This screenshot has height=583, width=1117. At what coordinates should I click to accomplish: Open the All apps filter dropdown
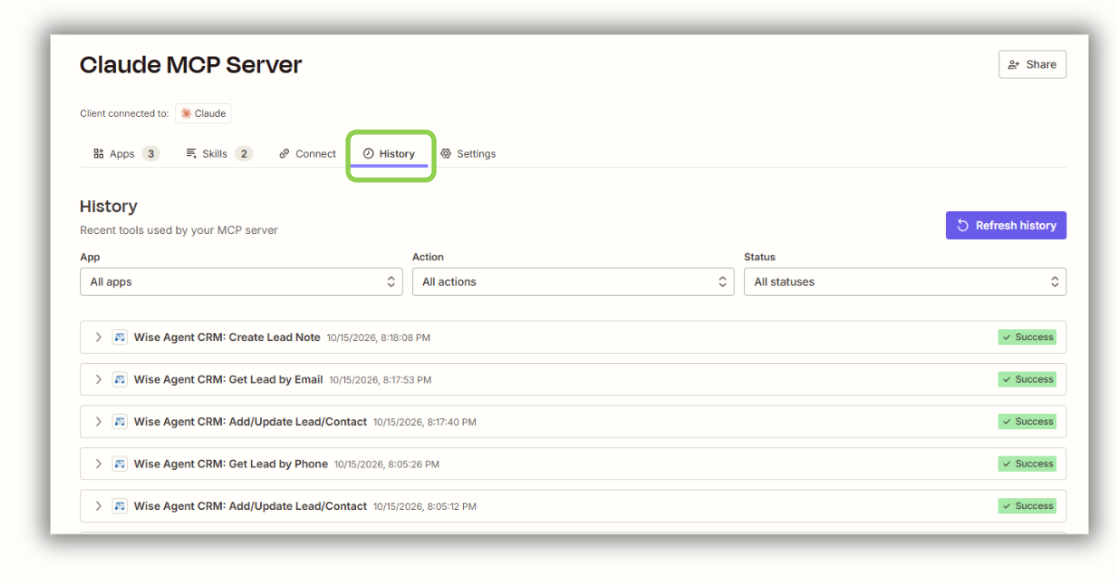[x=241, y=282]
